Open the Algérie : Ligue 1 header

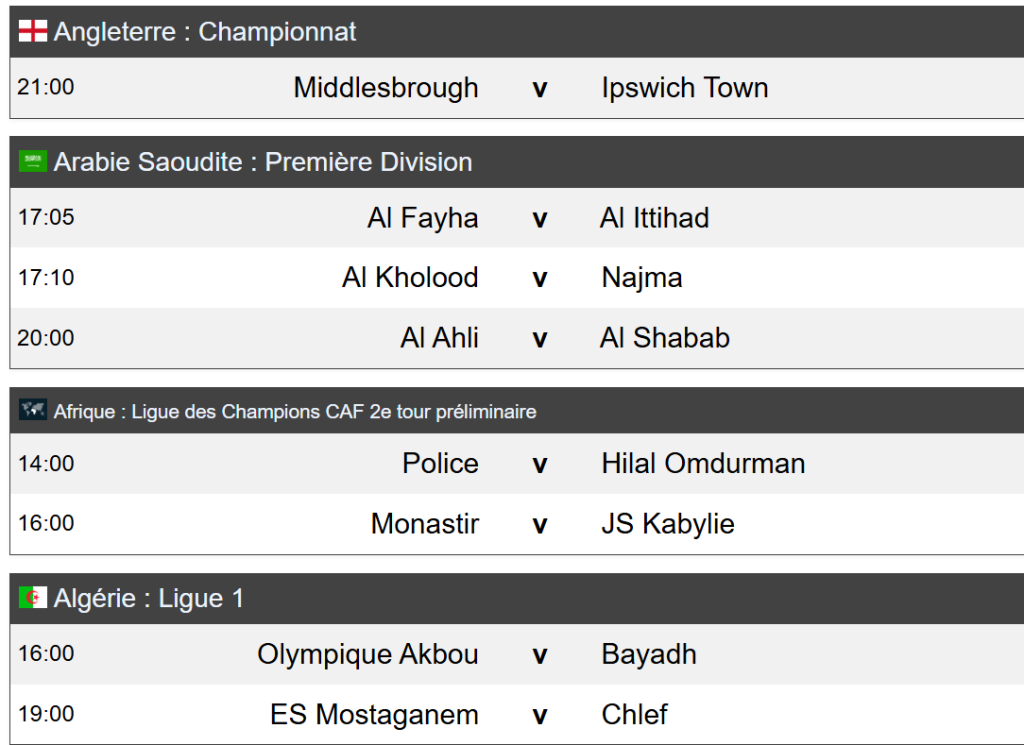(149, 599)
